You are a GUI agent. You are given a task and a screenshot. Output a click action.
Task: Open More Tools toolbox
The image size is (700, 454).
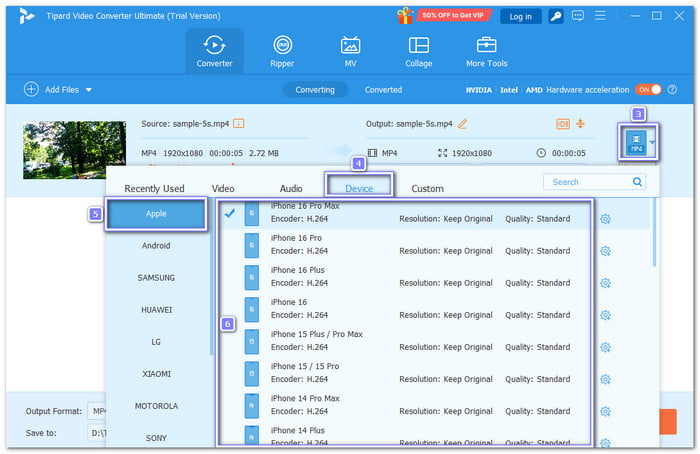click(x=487, y=51)
